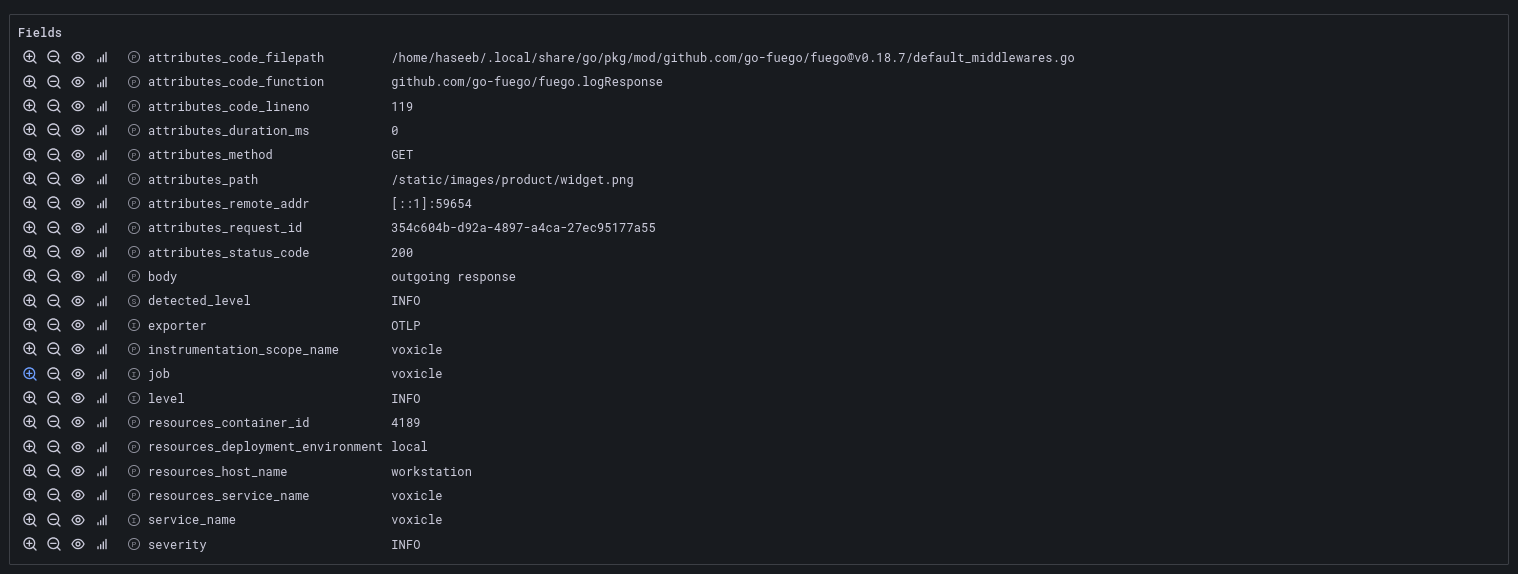Click zoom-in filter icon for job

pos(30,374)
